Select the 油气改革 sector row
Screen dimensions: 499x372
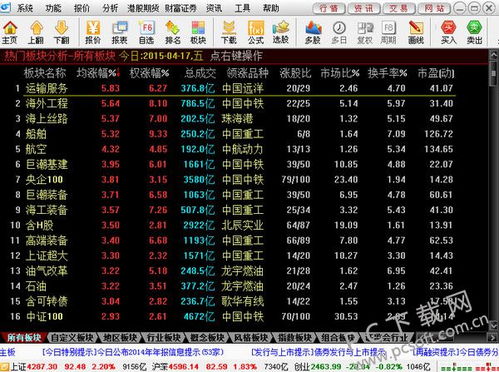[233, 271]
